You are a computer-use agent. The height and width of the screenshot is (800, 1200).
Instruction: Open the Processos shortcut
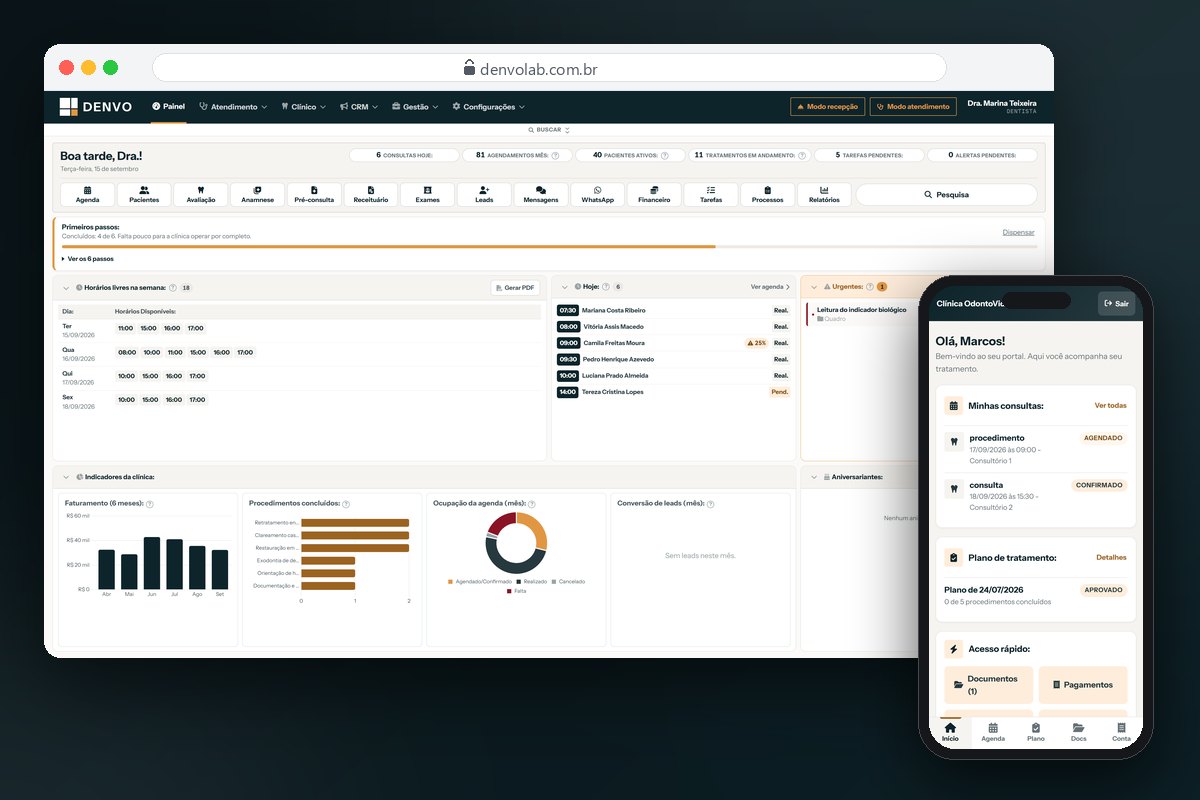pyautogui.click(x=768, y=195)
